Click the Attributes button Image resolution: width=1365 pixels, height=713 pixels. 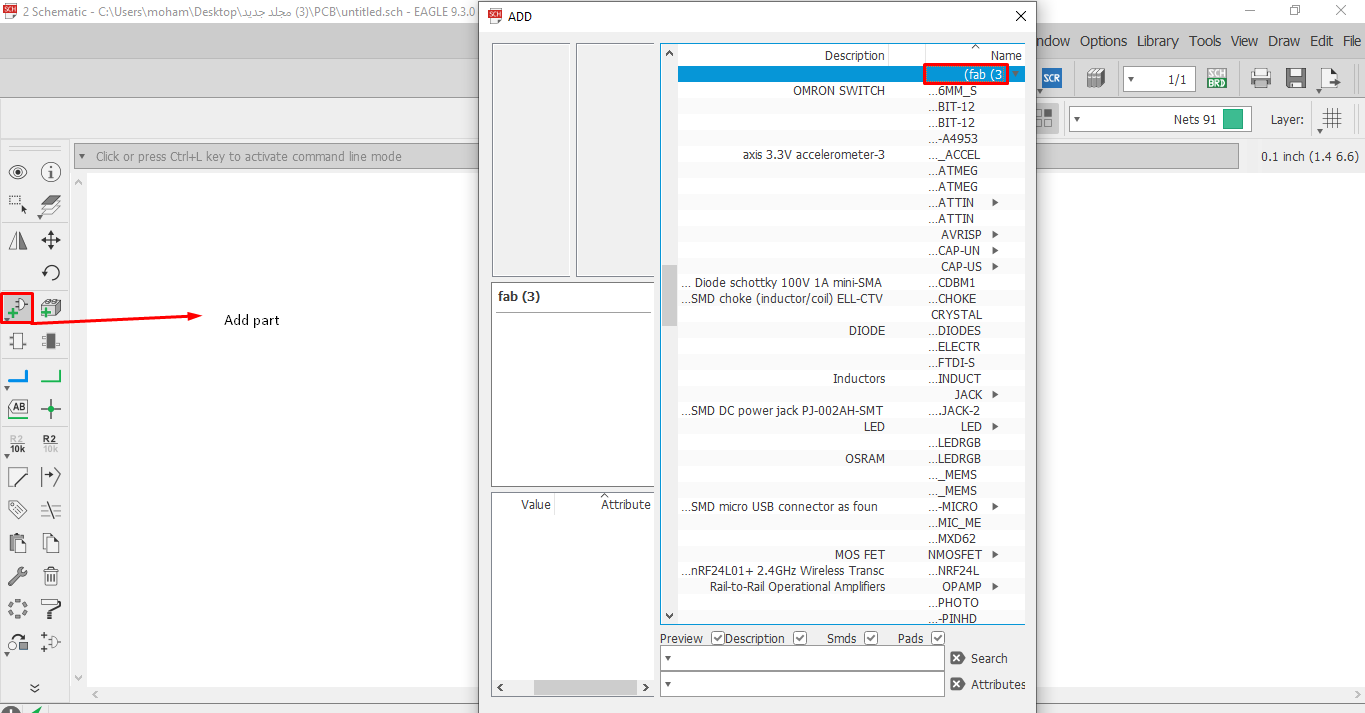[988, 684]
